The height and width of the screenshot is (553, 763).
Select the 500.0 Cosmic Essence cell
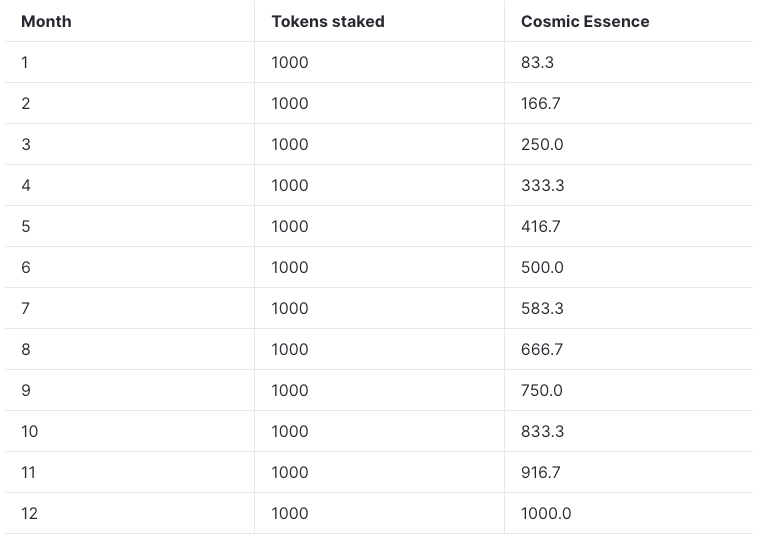(x=542, y=267)
